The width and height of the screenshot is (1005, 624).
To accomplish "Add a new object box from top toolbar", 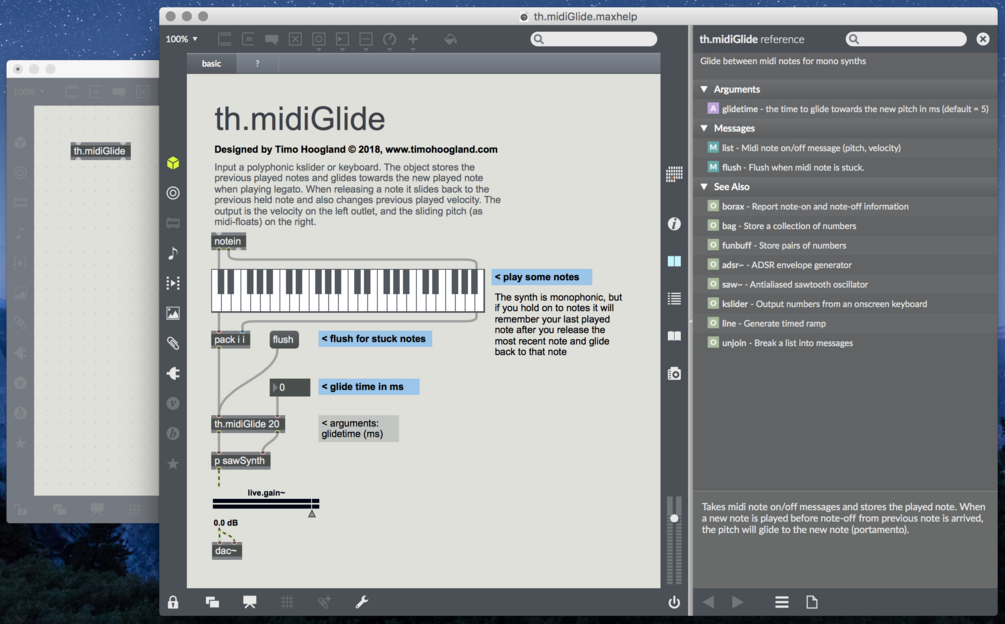I will tap(224, 40).
